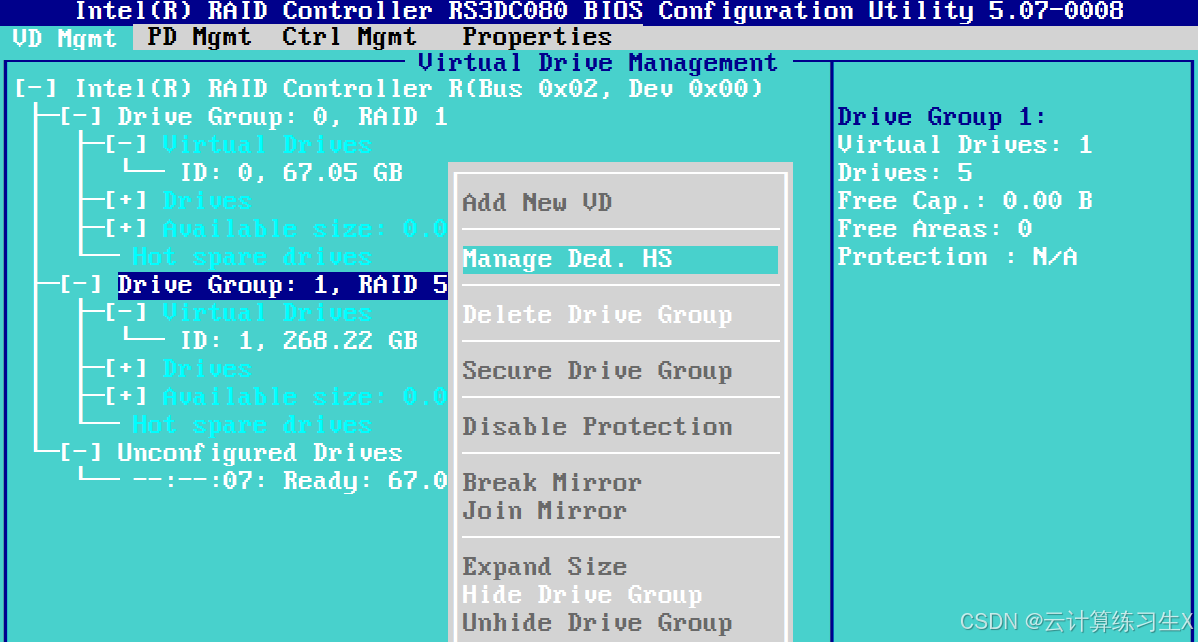1198x642 pixels.
Task: Expand Drives under Drive Group 1
Action: (x=126, y=370)
